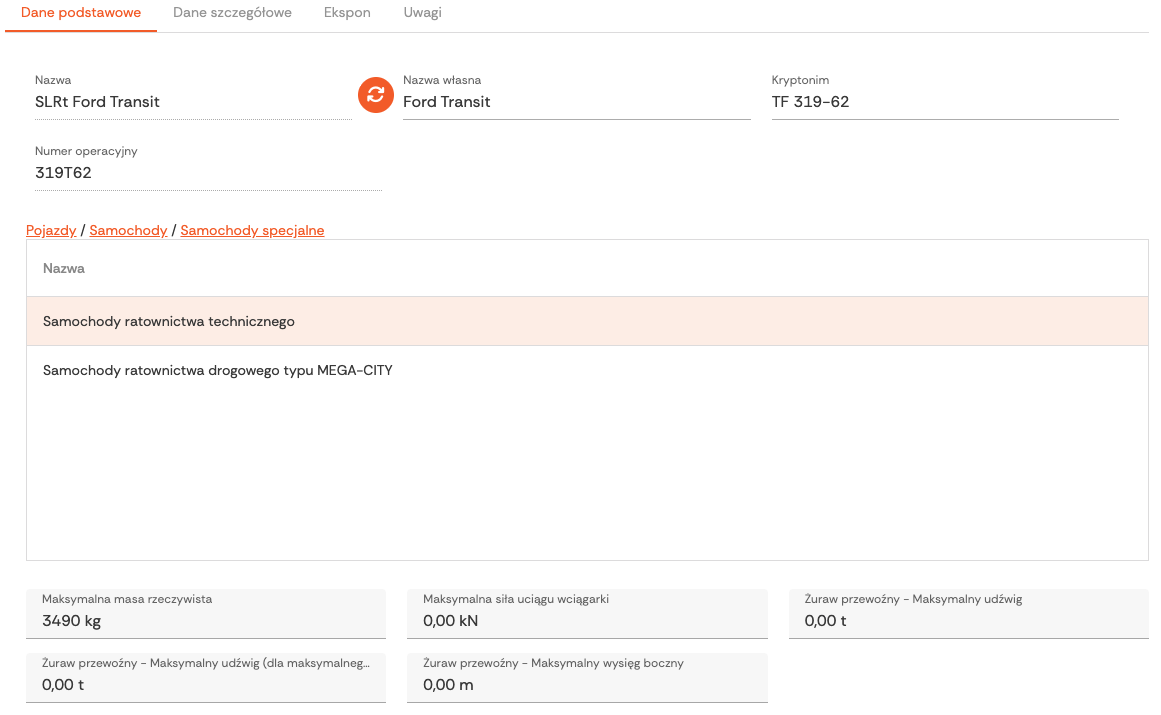Focus the Nazwa własna input field

(576, 102)
